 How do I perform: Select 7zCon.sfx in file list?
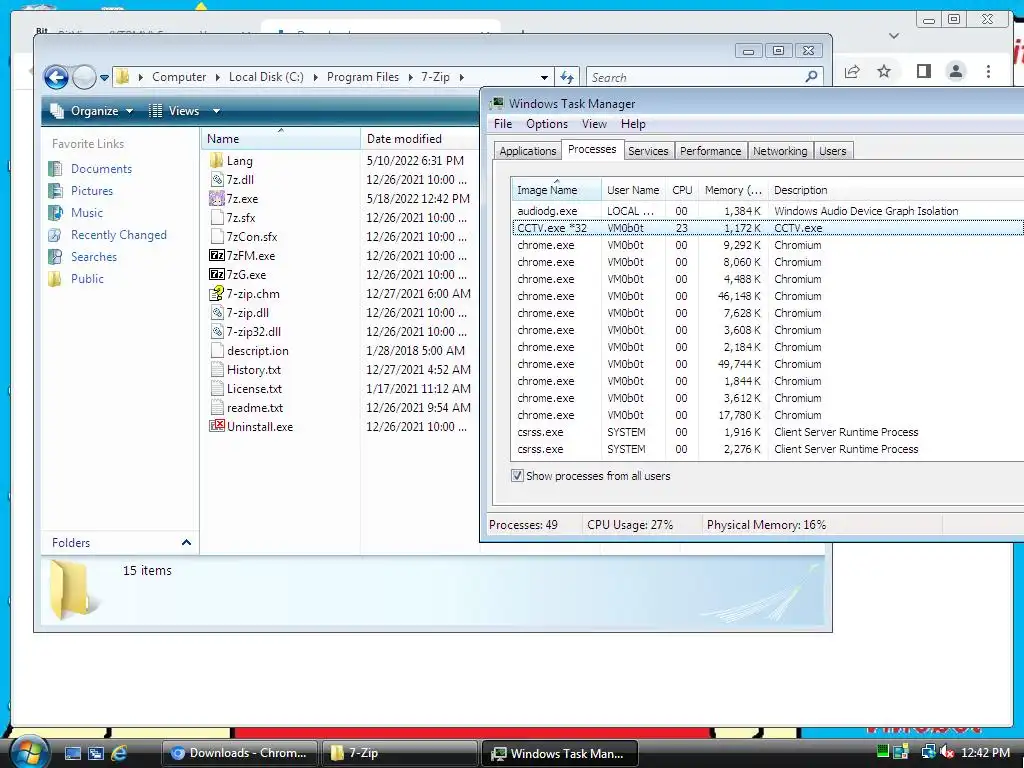(251, 236)
